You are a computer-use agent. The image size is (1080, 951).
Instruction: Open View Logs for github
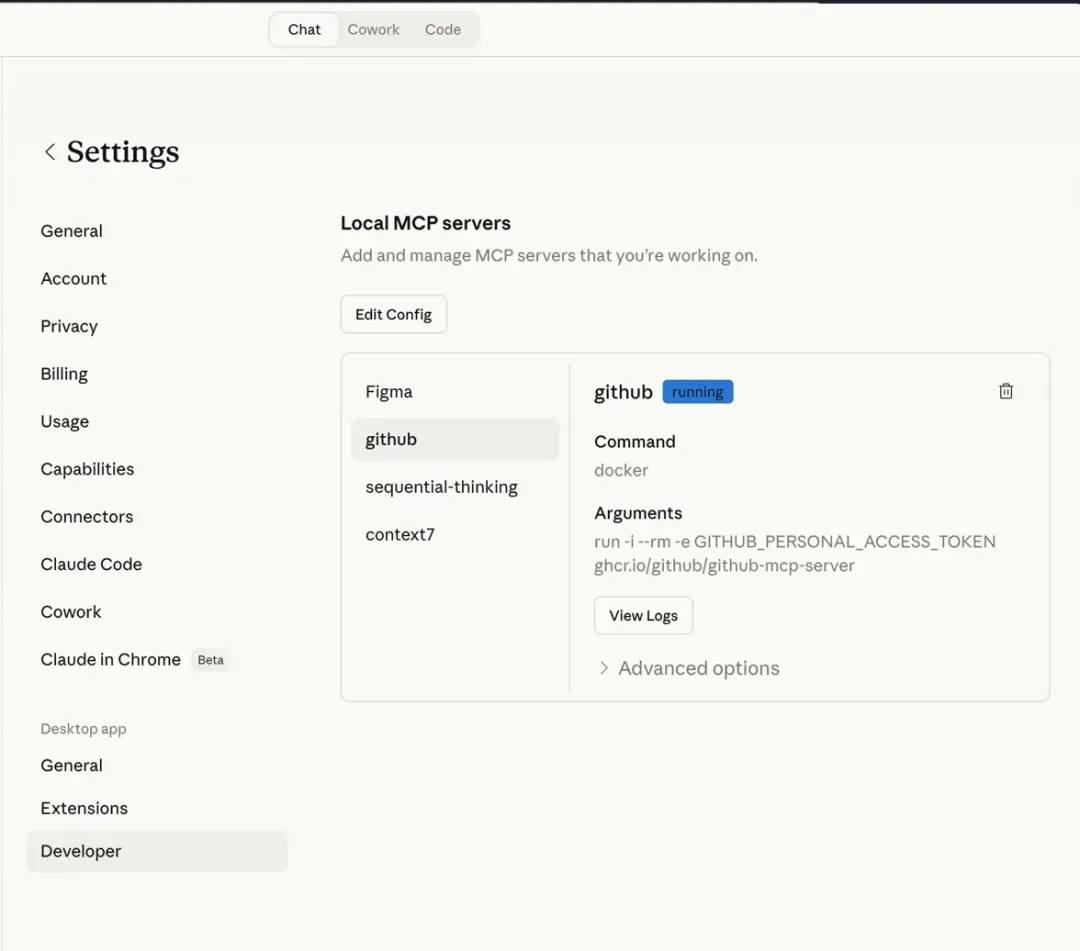(x=643, y=615)
